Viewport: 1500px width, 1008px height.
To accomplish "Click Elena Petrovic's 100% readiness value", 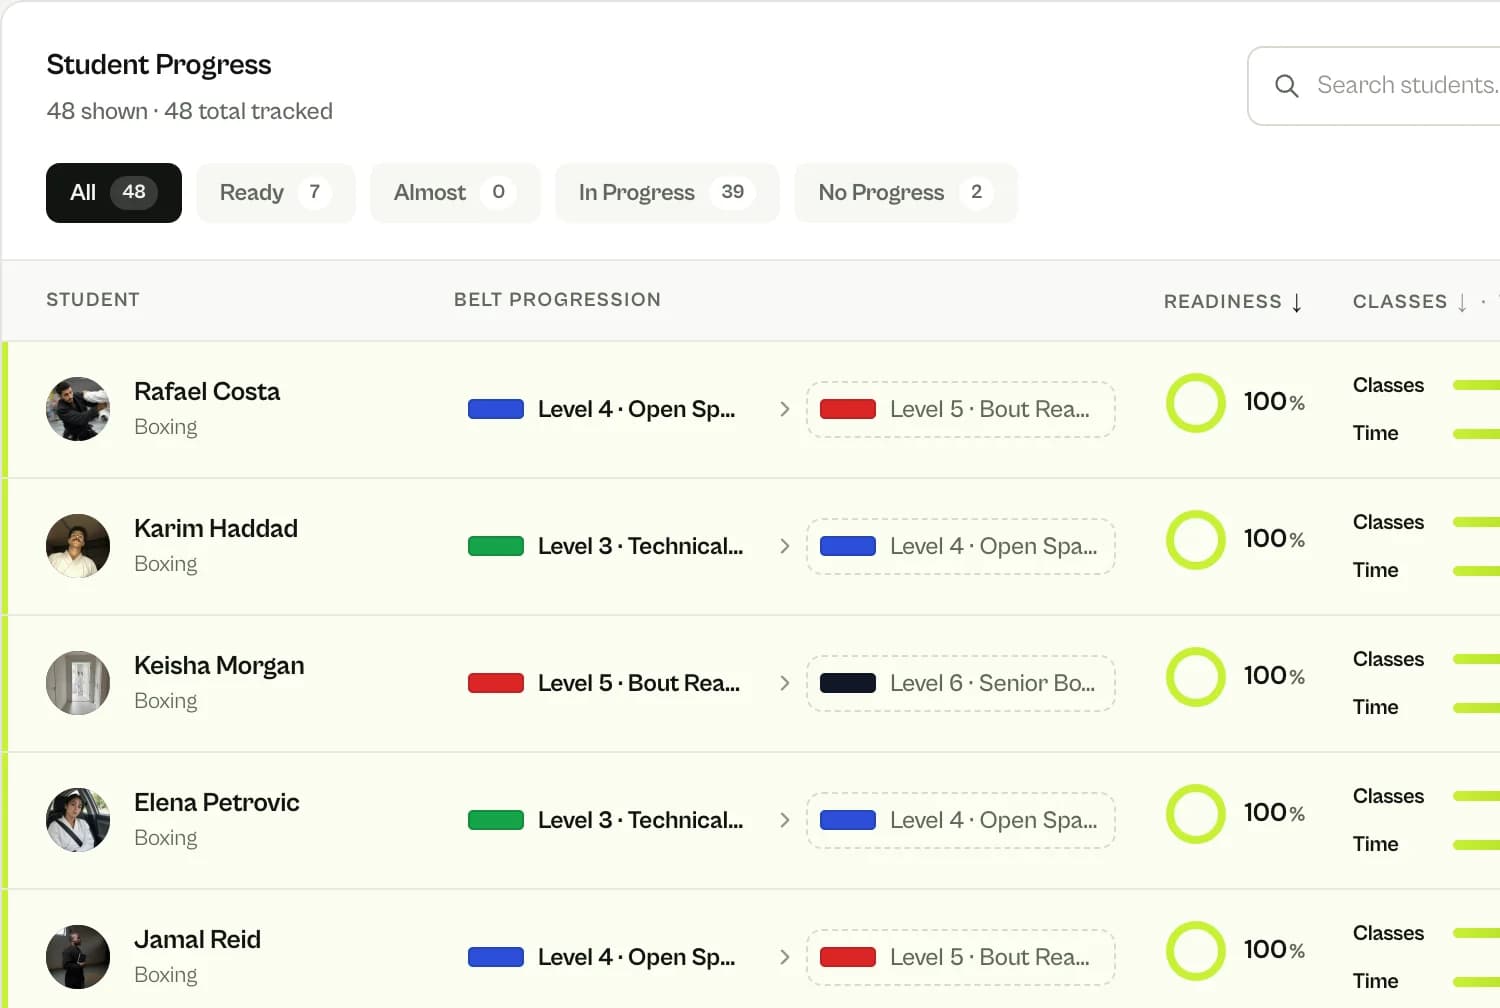I will [1274, 812].
